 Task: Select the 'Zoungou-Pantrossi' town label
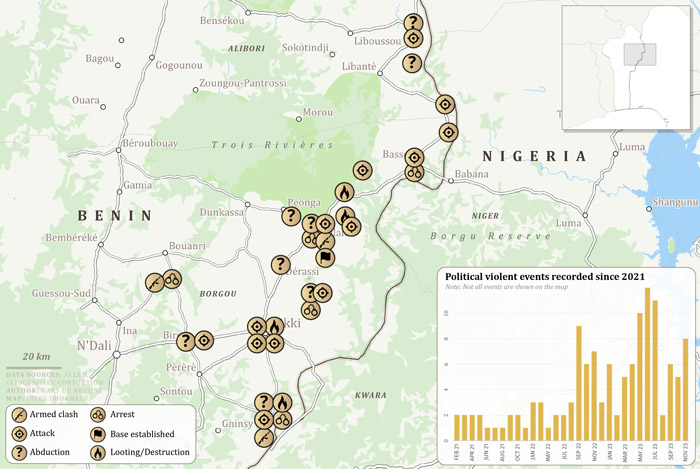(x=243, y=83)
